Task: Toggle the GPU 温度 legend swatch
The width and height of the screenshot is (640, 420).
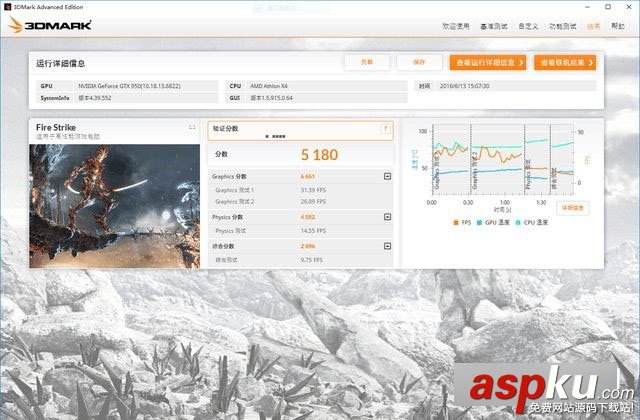Action: point(479,222)
